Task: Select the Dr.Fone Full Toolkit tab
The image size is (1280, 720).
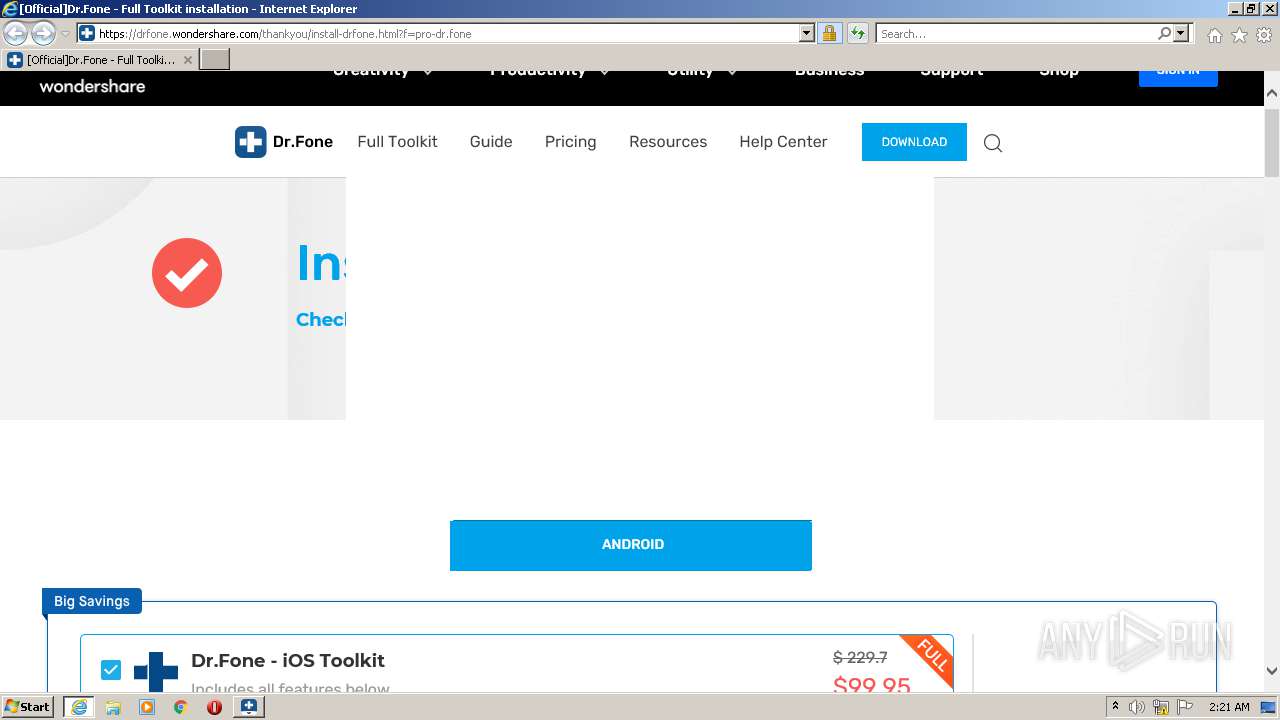Action: (x=100, y=60)
